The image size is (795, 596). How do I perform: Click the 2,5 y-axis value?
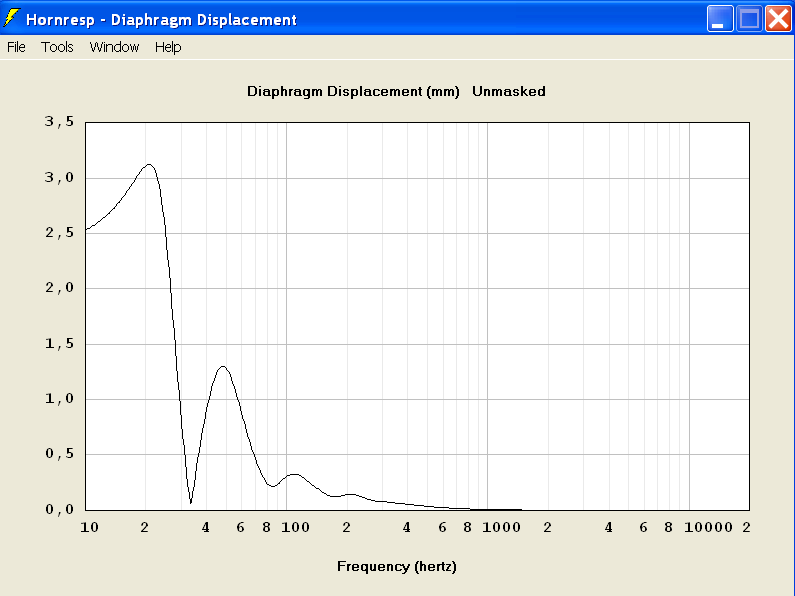[x=59, y=233]
